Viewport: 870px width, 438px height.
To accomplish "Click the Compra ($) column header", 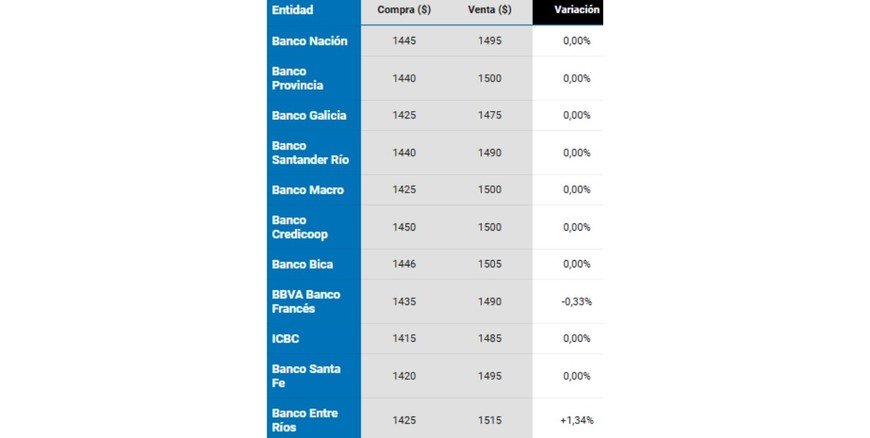I will 404,10.
